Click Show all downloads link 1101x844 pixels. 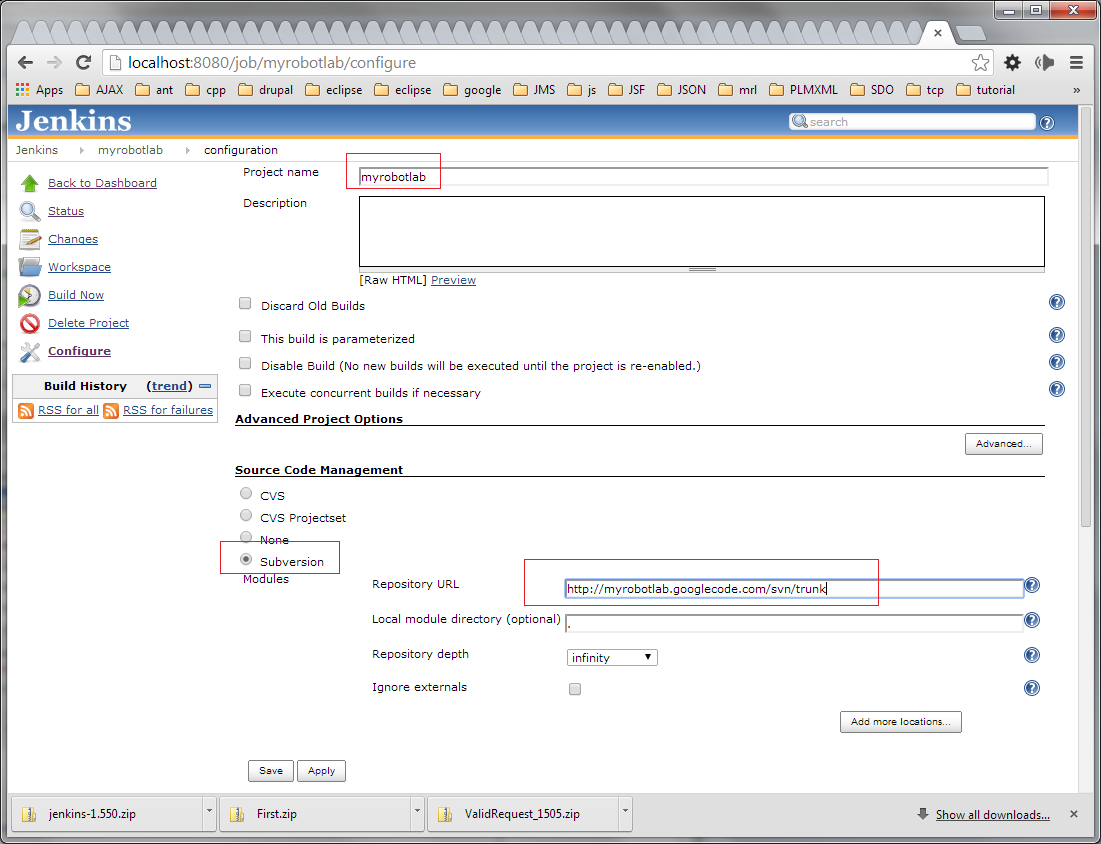(992, 815)
